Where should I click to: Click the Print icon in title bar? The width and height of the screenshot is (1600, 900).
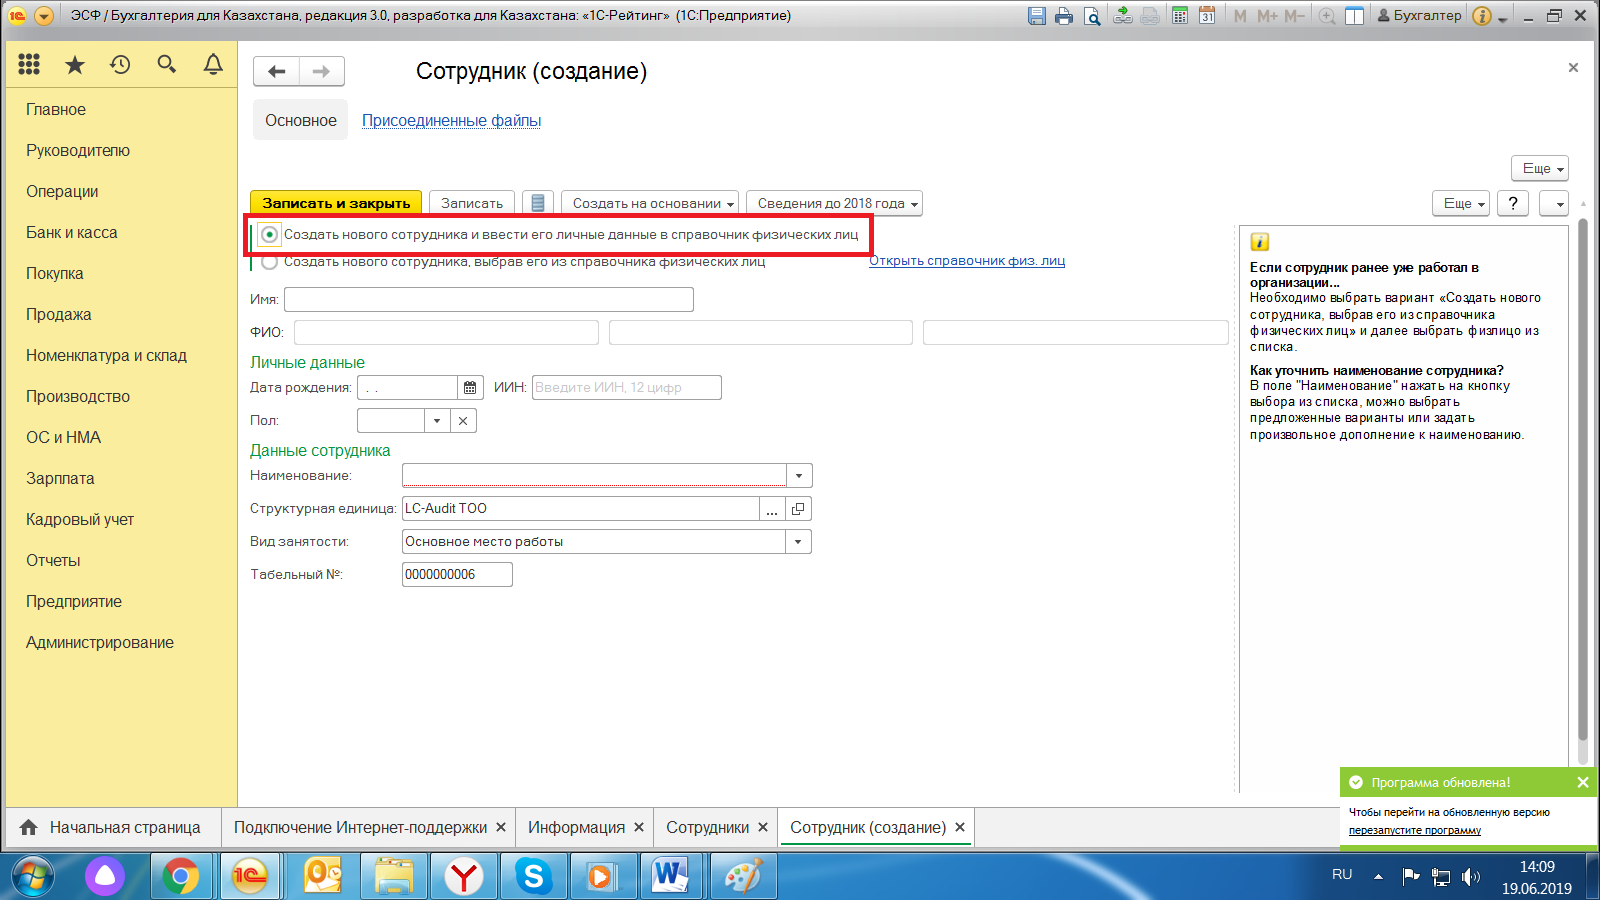click(x=1064, y=16)
